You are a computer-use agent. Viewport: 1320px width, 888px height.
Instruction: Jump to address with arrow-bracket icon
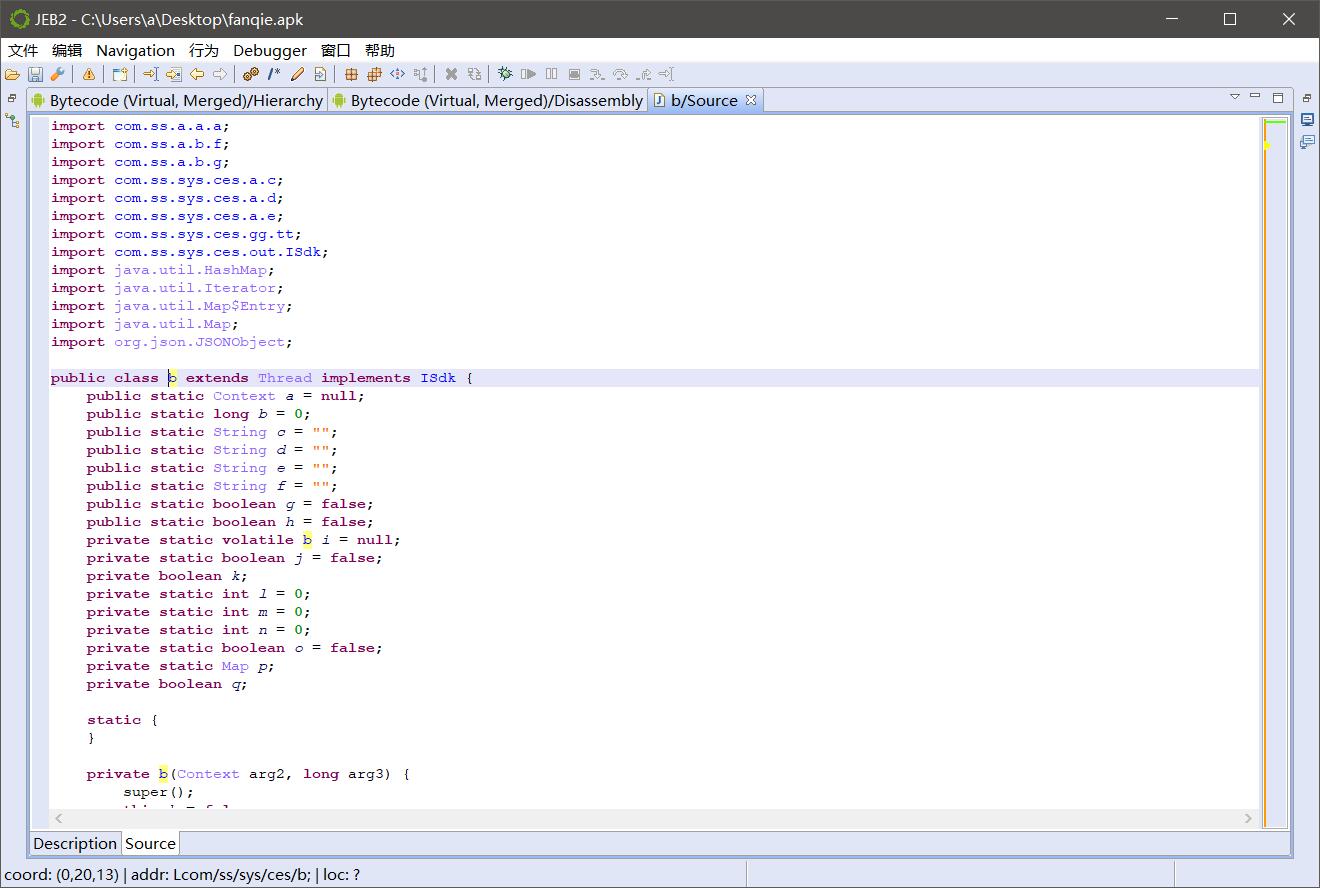point(150,74)
